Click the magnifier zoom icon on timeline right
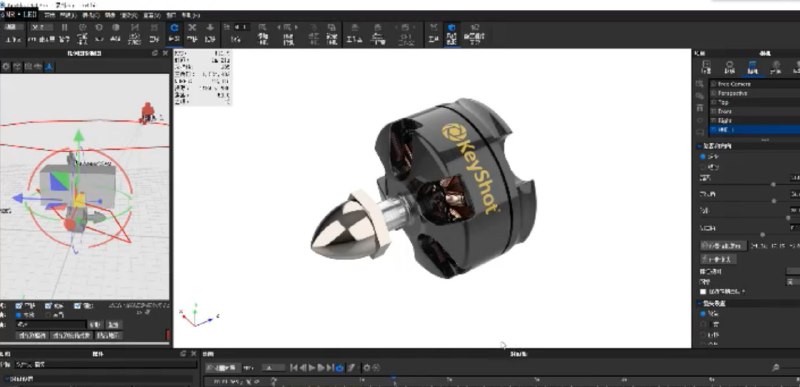The width and height of the screenshot is (800, 387). [x=776, y=367]
